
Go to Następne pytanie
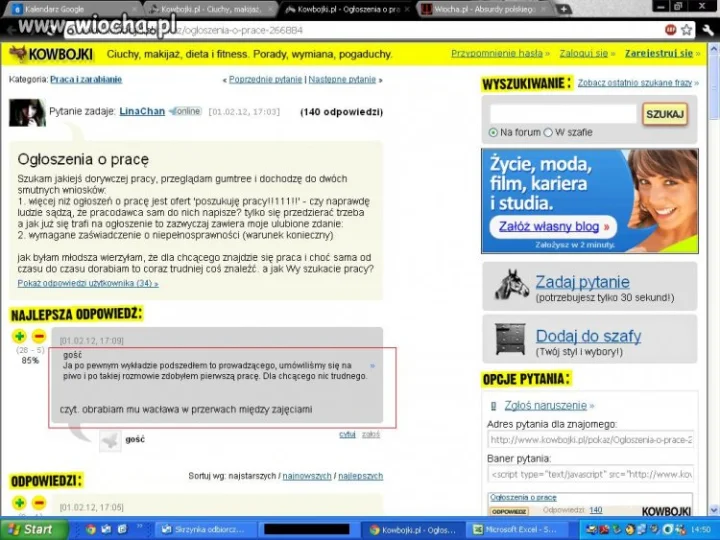click(342, 79)
